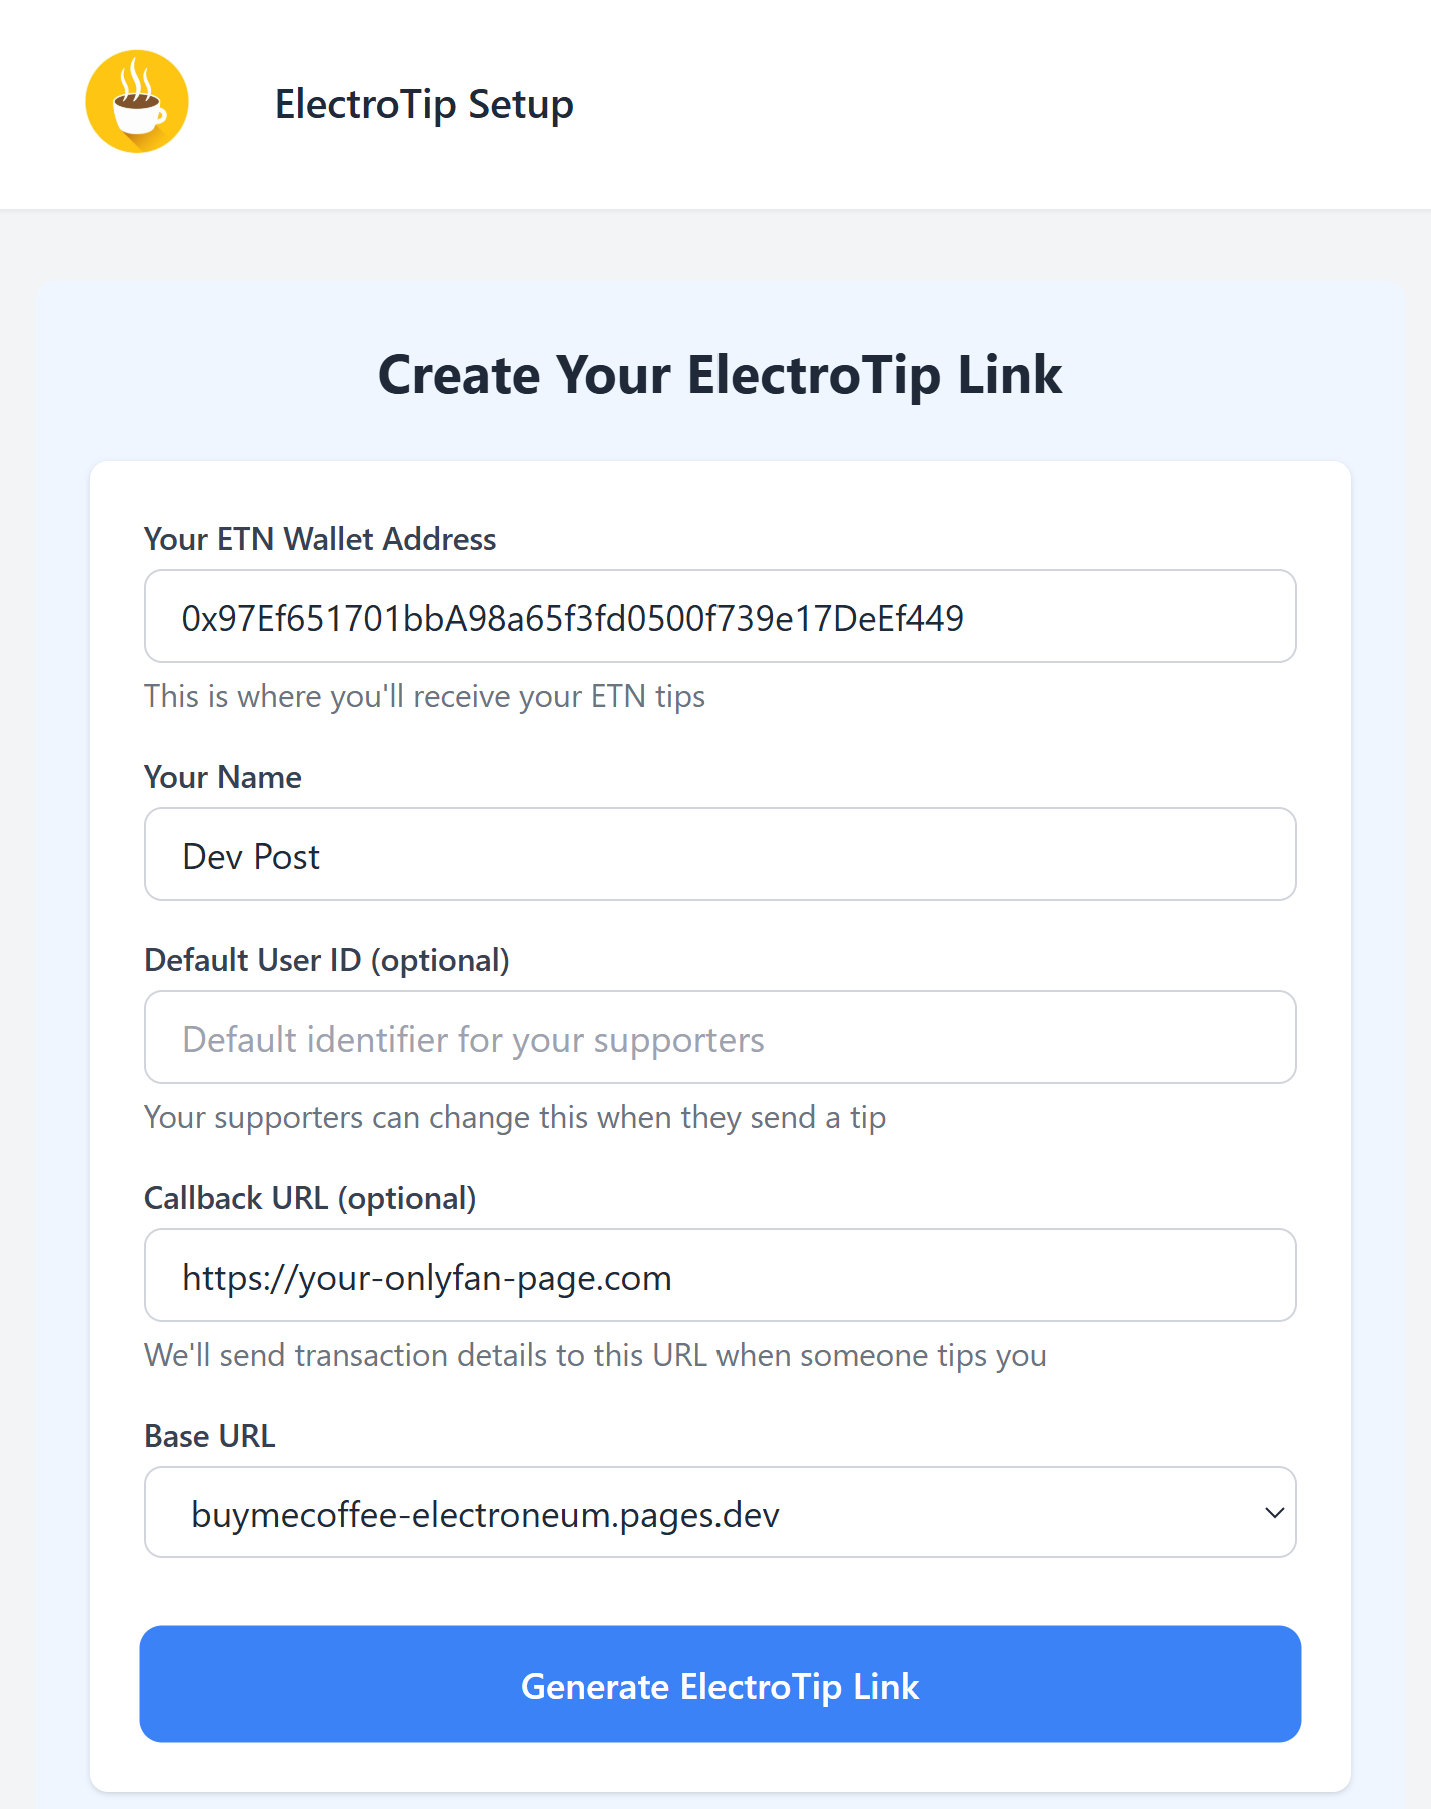Click the Your Name label

point(223,777)
